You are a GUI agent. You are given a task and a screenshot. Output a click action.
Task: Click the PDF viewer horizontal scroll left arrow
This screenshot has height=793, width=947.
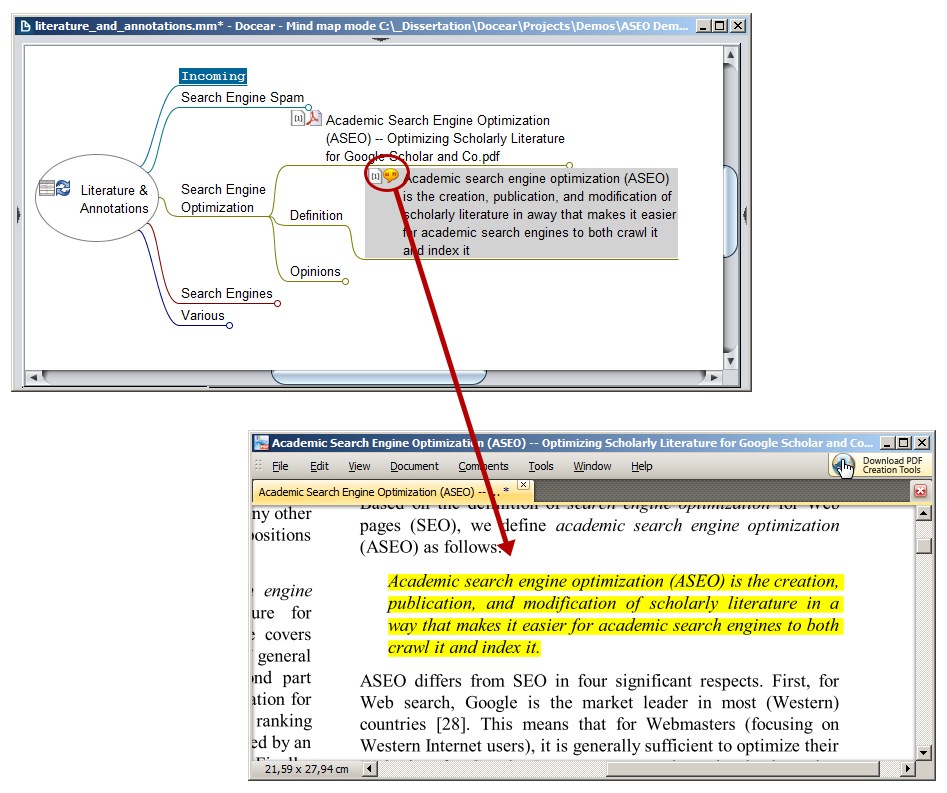point(370,769)
